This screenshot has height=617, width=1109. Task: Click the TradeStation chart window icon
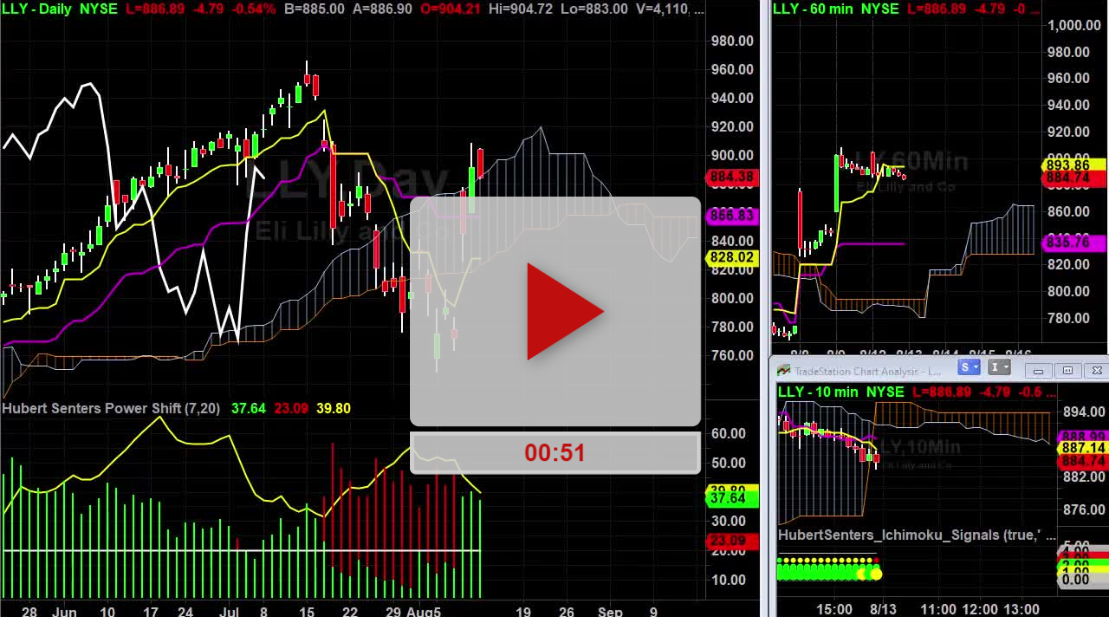pyautogui.click(x=783, y=371)
